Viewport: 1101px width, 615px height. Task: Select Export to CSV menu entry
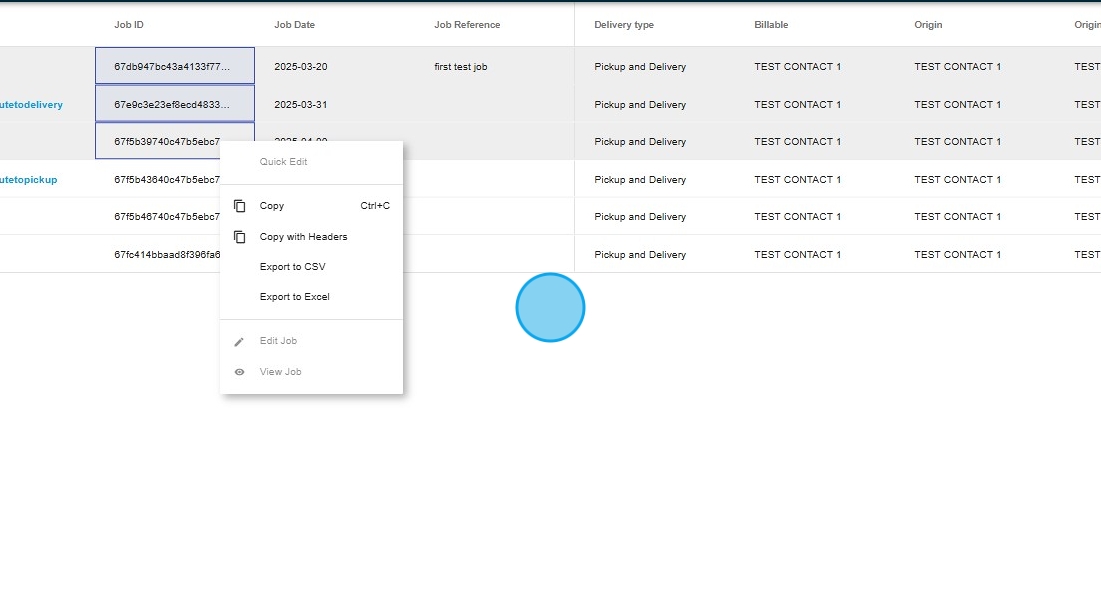[x=292, y=267]
